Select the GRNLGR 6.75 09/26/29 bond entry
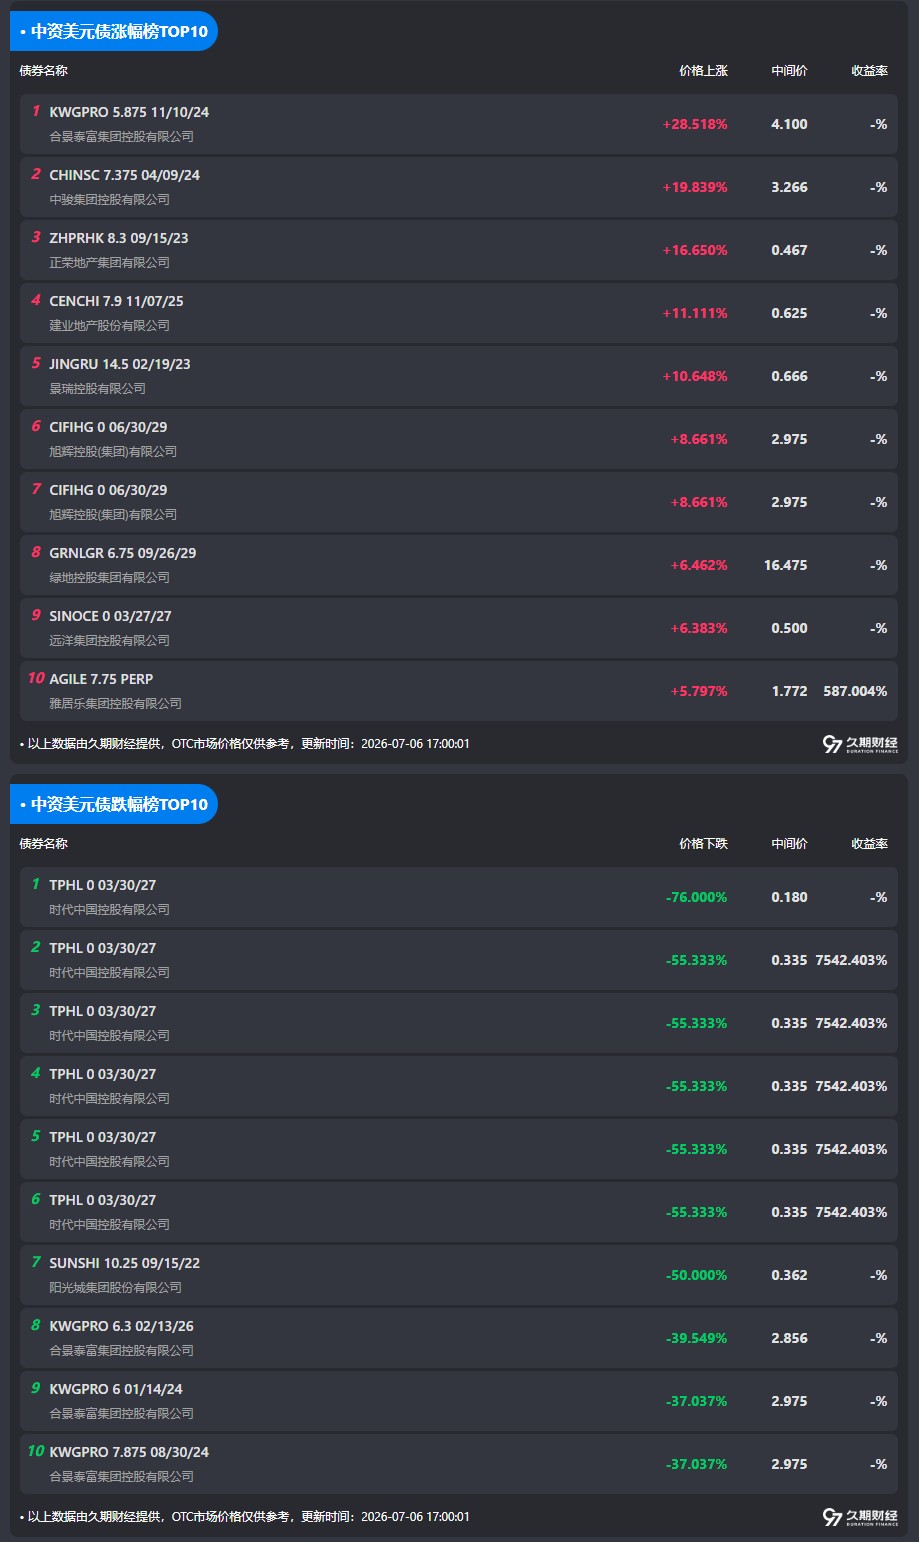The width and height of the screenshot is (919, 1542). click(x=459, y=565)
